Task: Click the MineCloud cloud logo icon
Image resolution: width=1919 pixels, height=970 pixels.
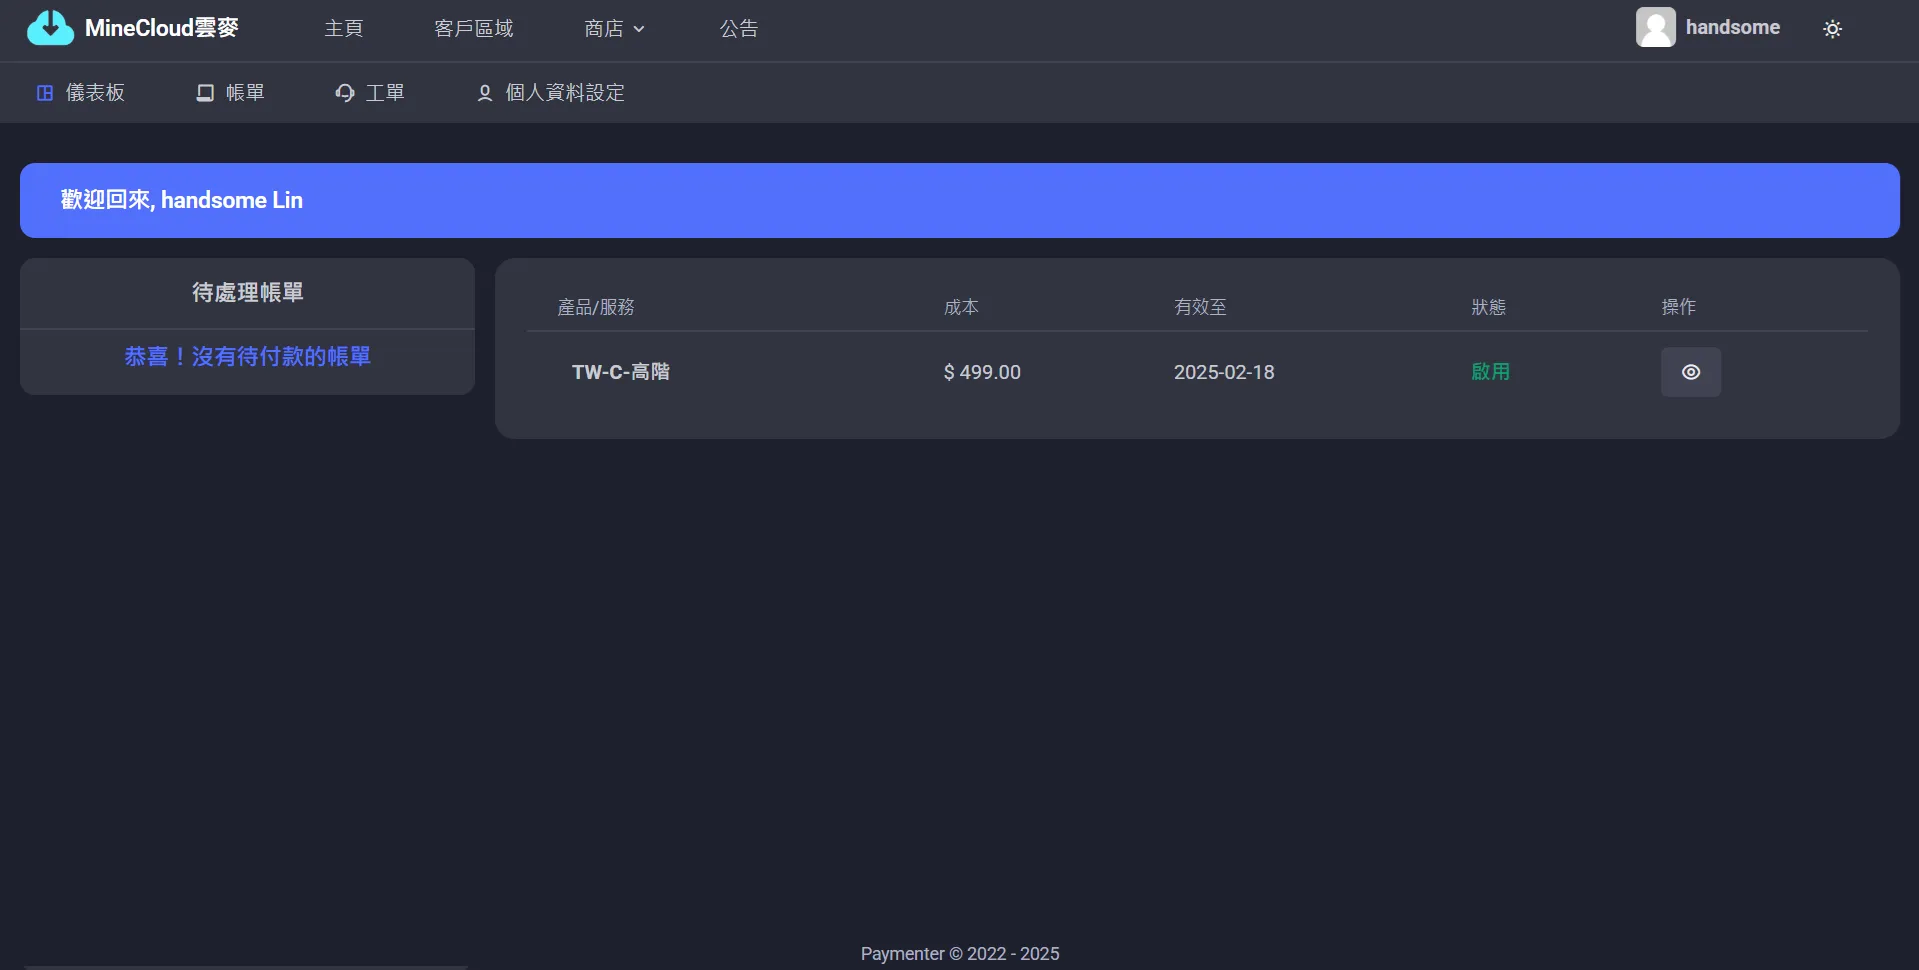Action: pyautogui.click(x=50, y=28)
